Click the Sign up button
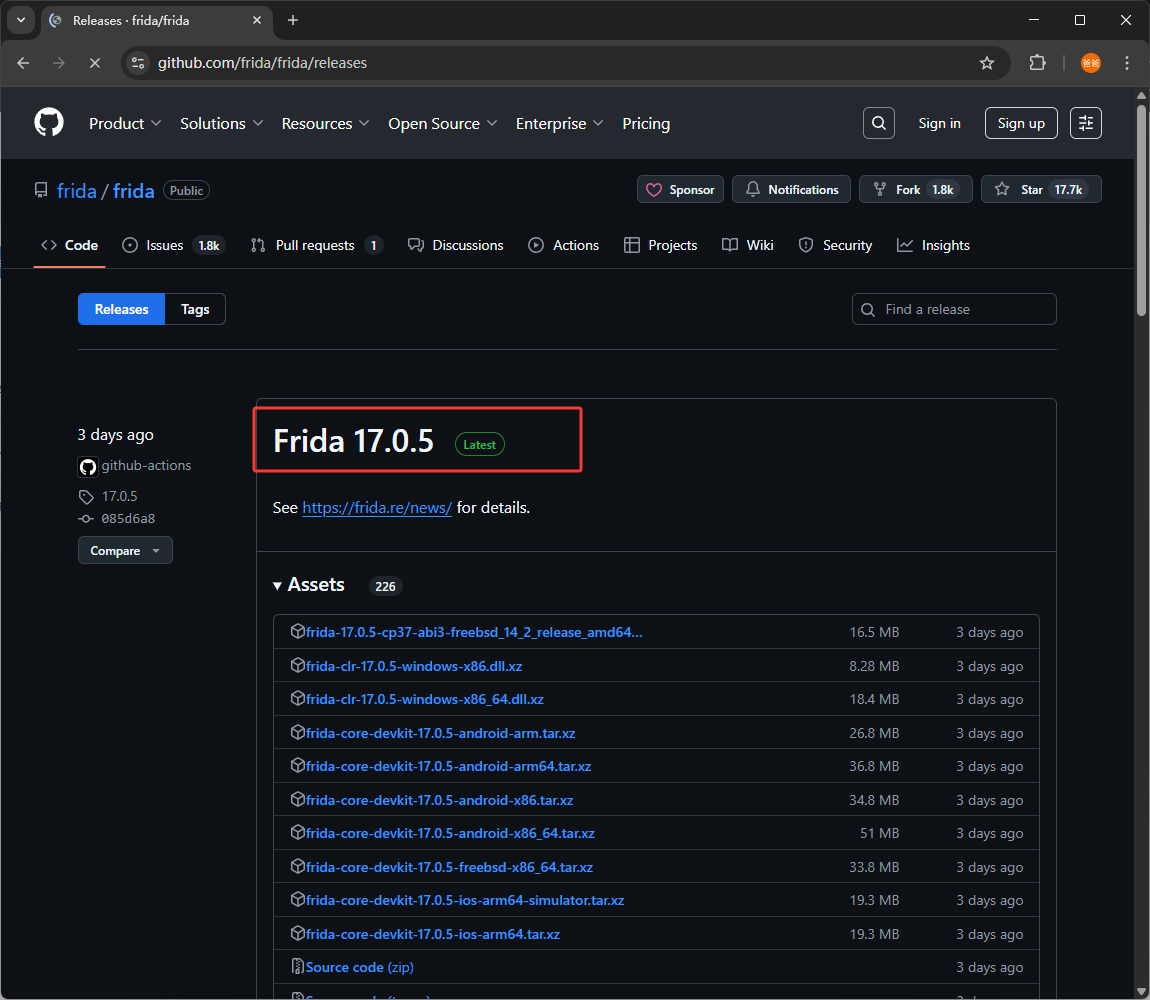1150x1000 pixels. coord(1021,123)
